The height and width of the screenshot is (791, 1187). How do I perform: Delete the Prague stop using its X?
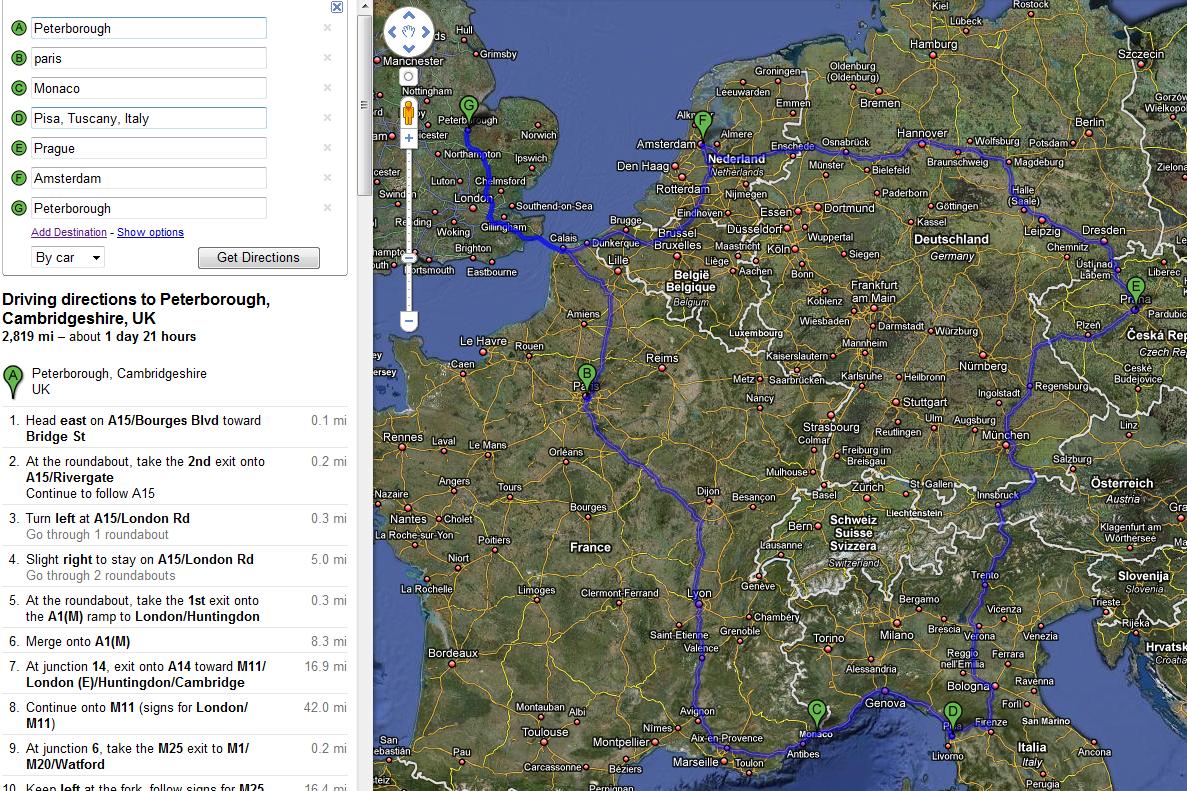pyautogui.click(x=327, y=148)
